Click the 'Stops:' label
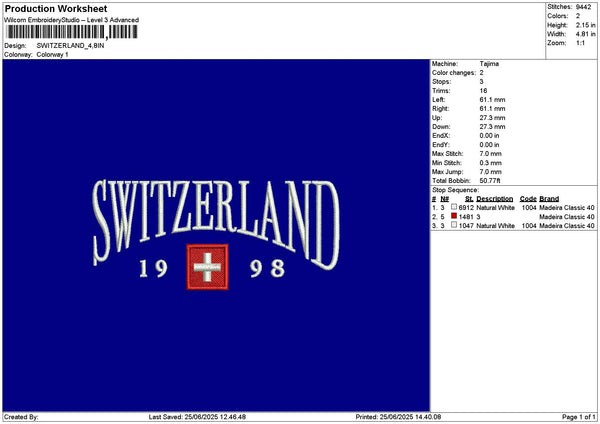Screen dimensions: 600x424 [441, 82]
